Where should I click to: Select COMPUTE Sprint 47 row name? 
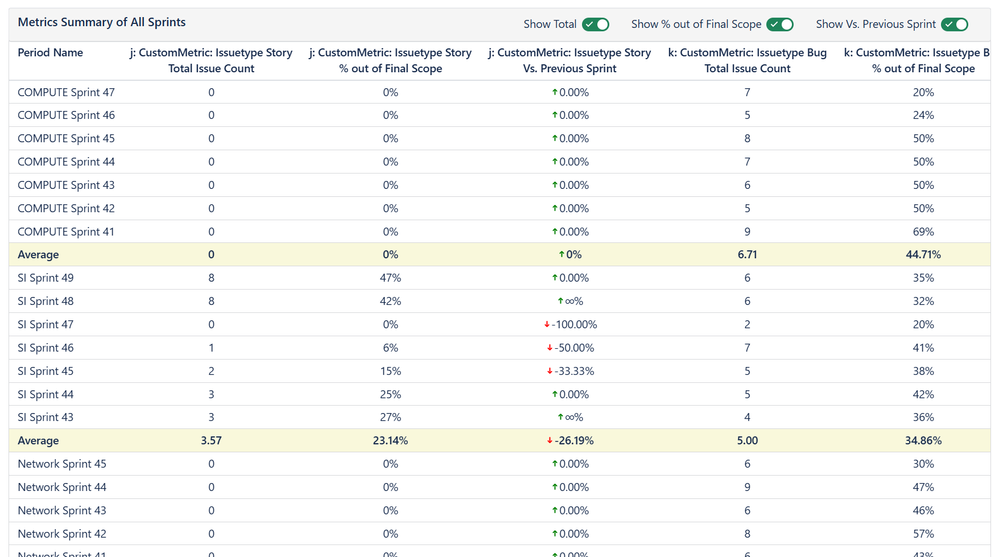pyautogui.click(x=66, y=92)
